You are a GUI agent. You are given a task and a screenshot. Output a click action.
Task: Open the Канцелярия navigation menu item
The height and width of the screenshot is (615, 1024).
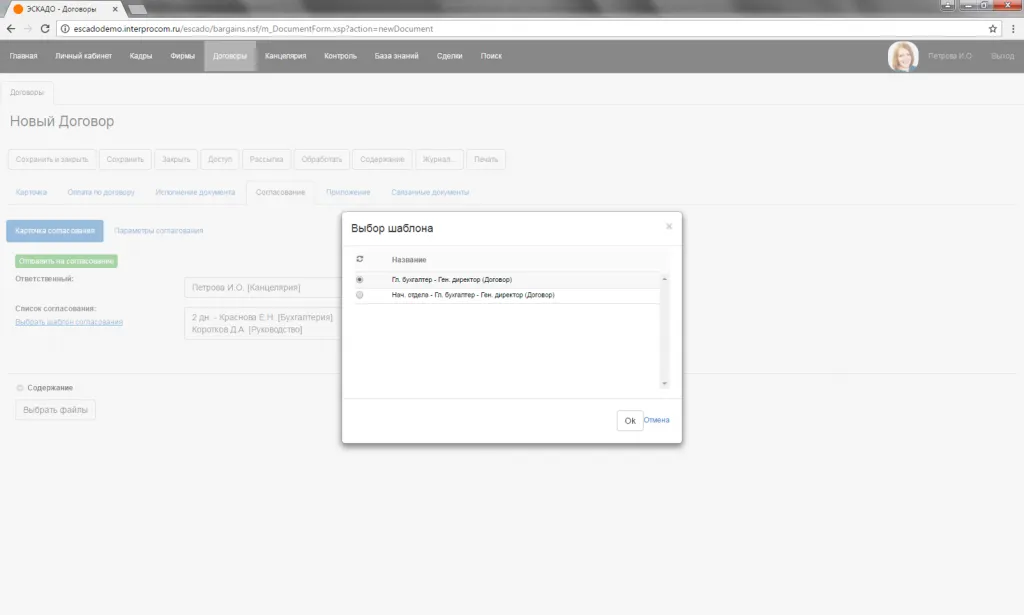(285, 56)
